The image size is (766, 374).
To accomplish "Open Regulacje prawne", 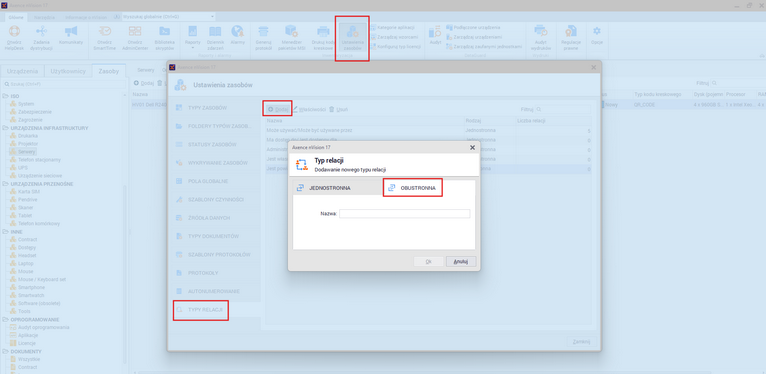I will coord(571,37).
